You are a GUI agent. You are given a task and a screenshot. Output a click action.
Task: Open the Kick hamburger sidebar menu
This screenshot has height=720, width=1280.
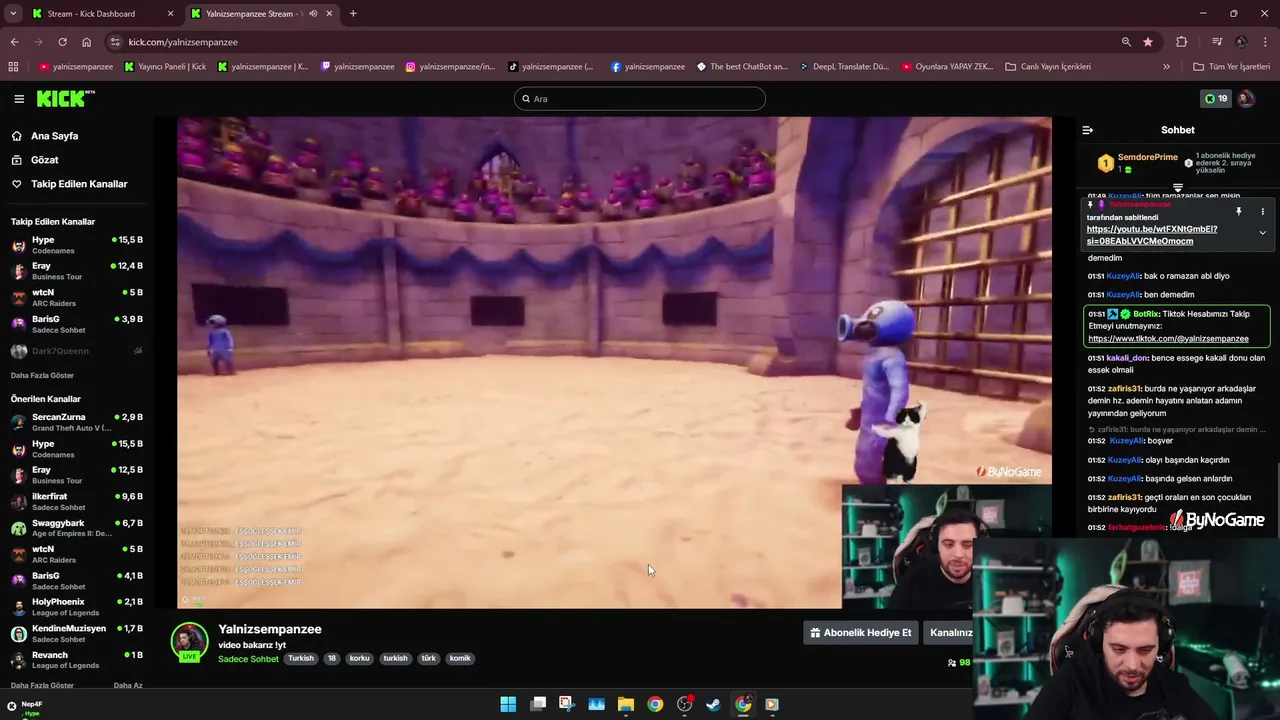(x=19, y=98)
